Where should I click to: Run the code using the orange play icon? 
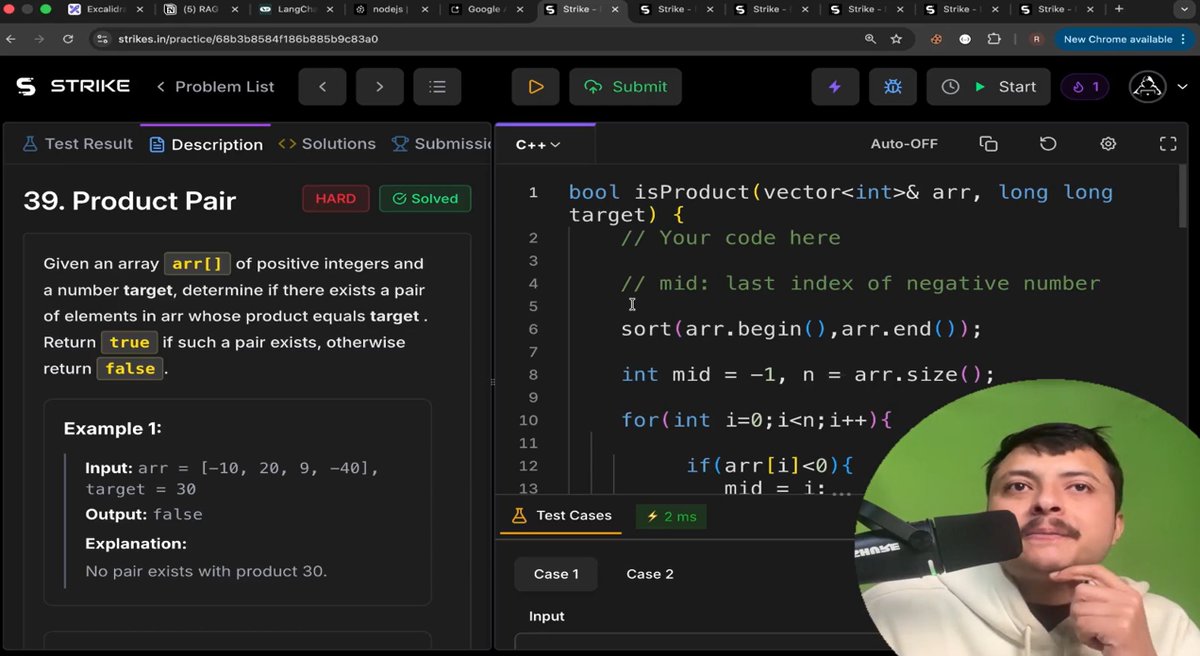pyautogui.click(x=535, y=87)
